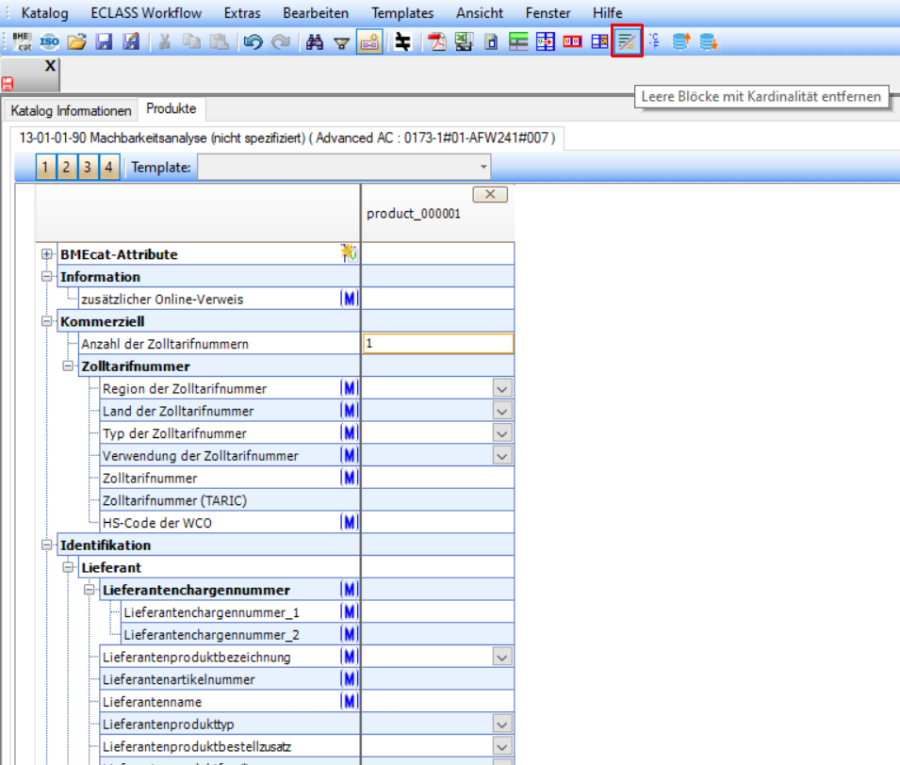Expand the BMEcat-Attribute tree node
Viewport: 900px width, 765px height.
point(47,255)
